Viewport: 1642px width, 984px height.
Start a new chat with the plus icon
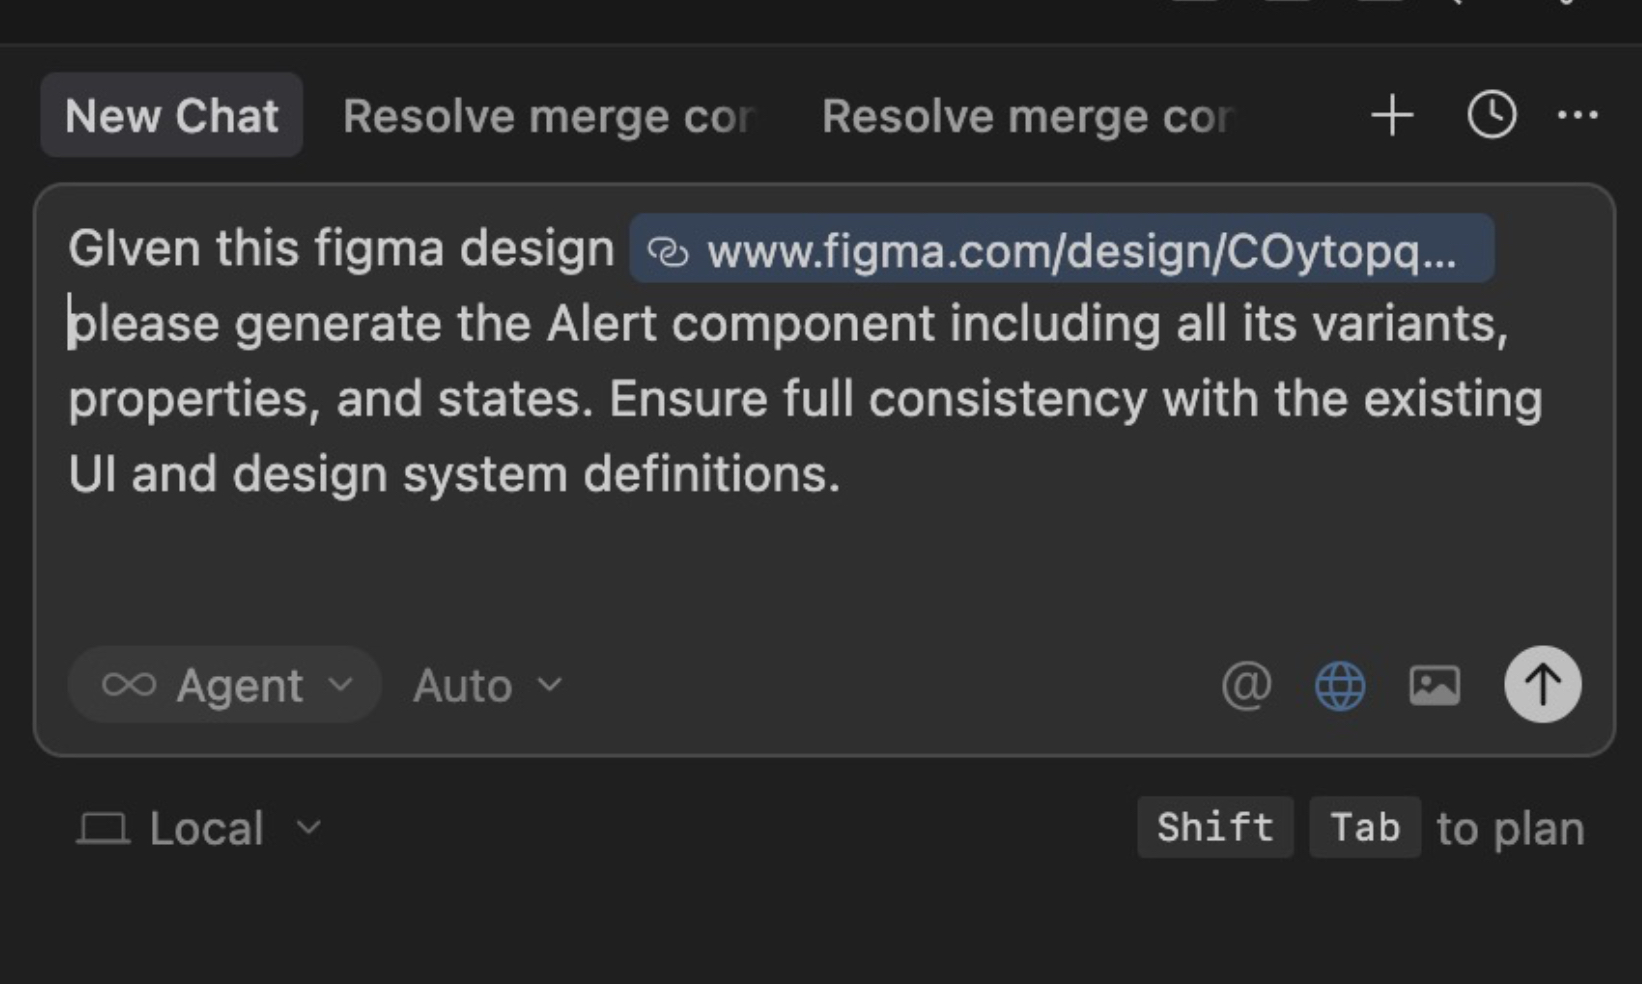[1390, 115]
